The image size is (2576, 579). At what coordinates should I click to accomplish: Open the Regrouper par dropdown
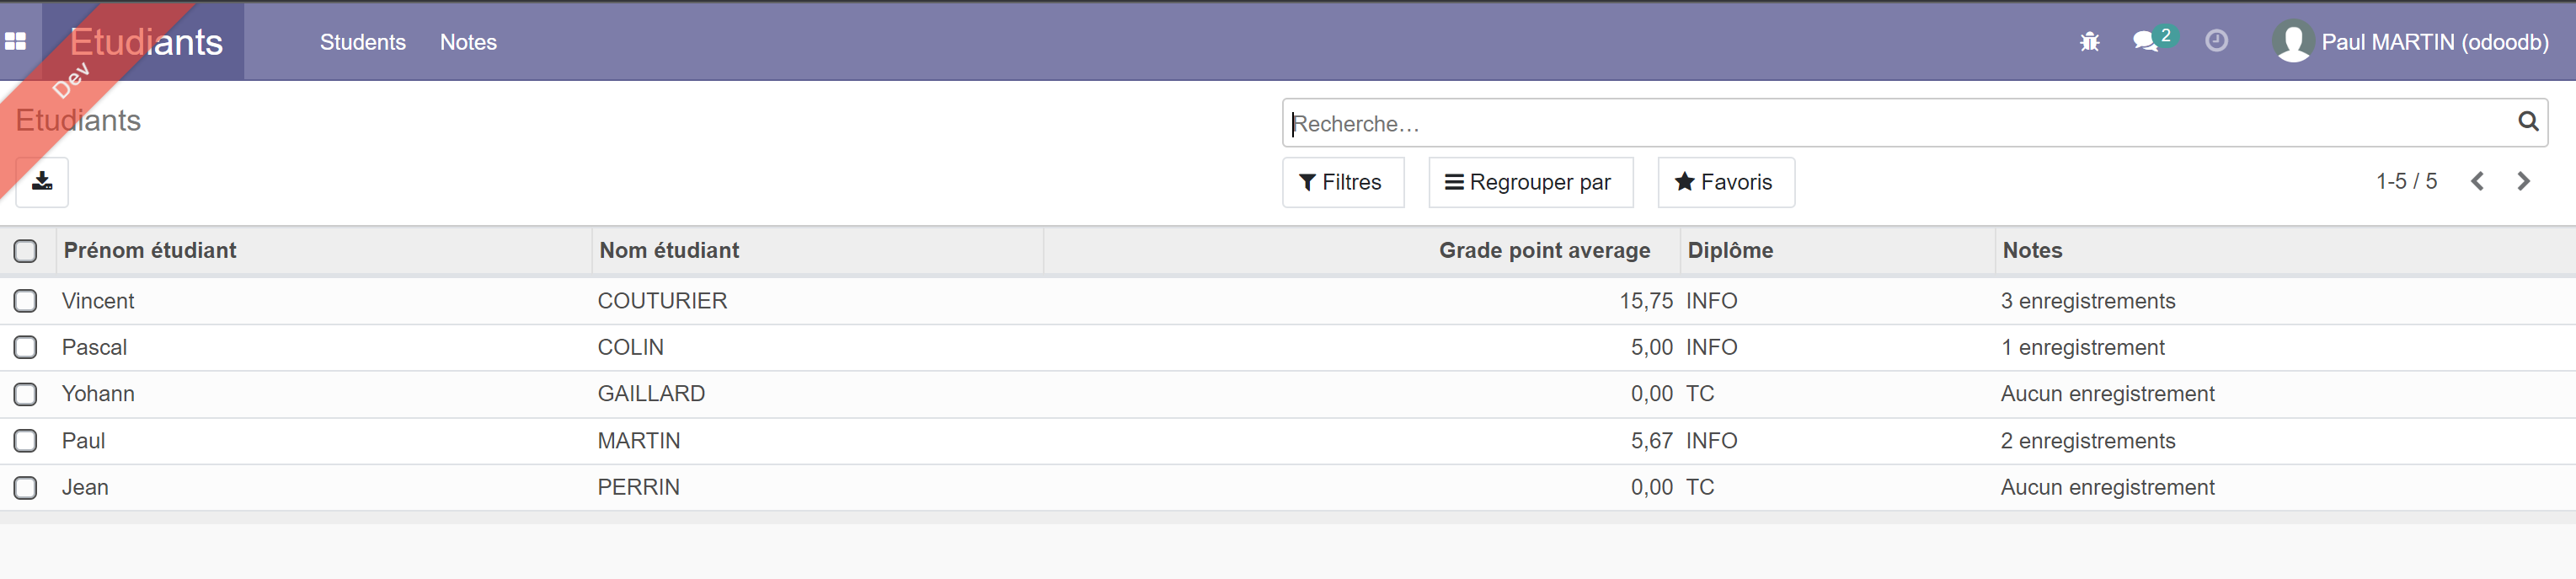tap(1529, 182)
